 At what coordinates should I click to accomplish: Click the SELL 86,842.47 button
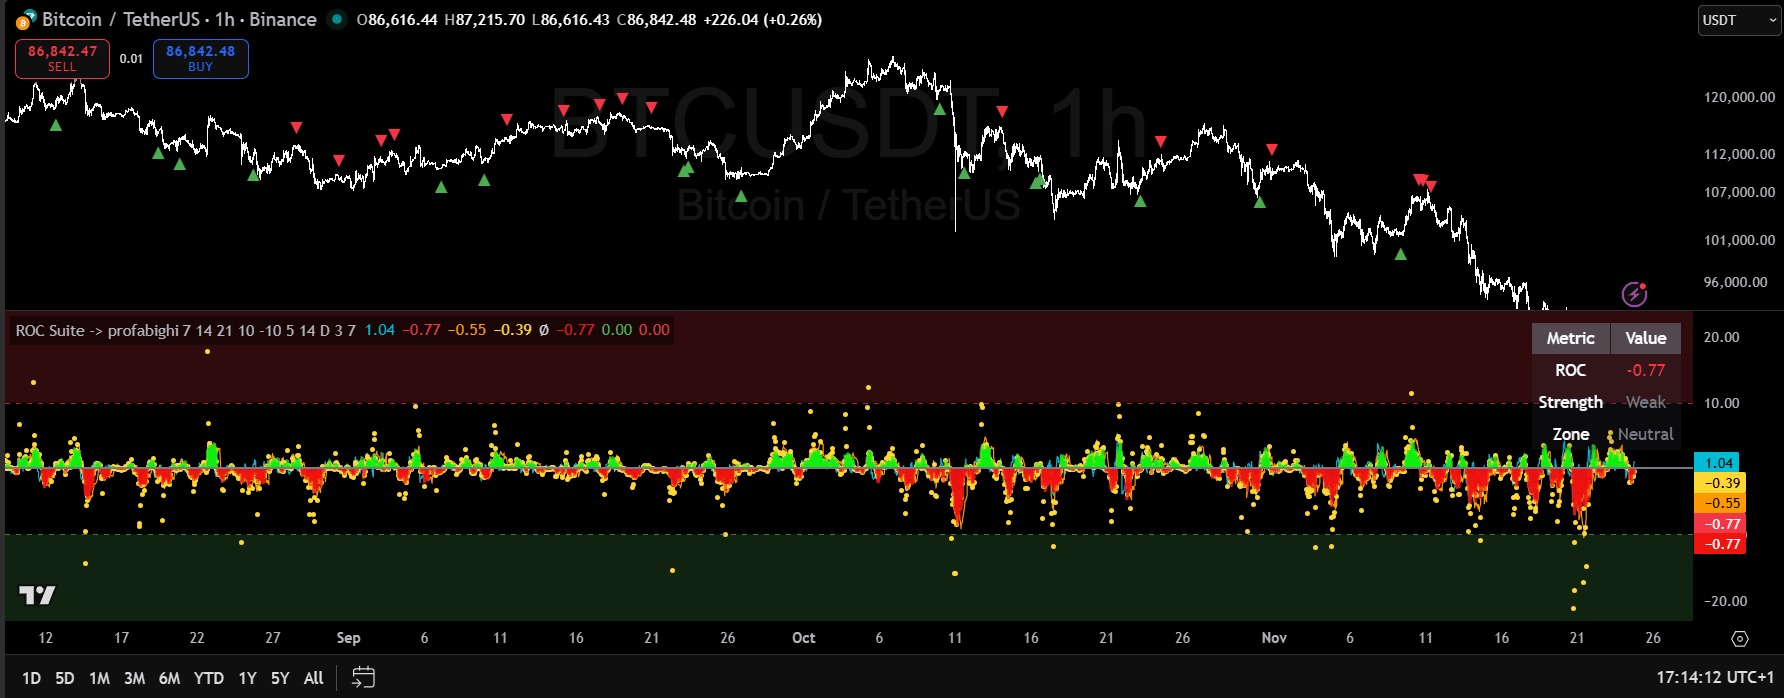[x=62, y=58]
